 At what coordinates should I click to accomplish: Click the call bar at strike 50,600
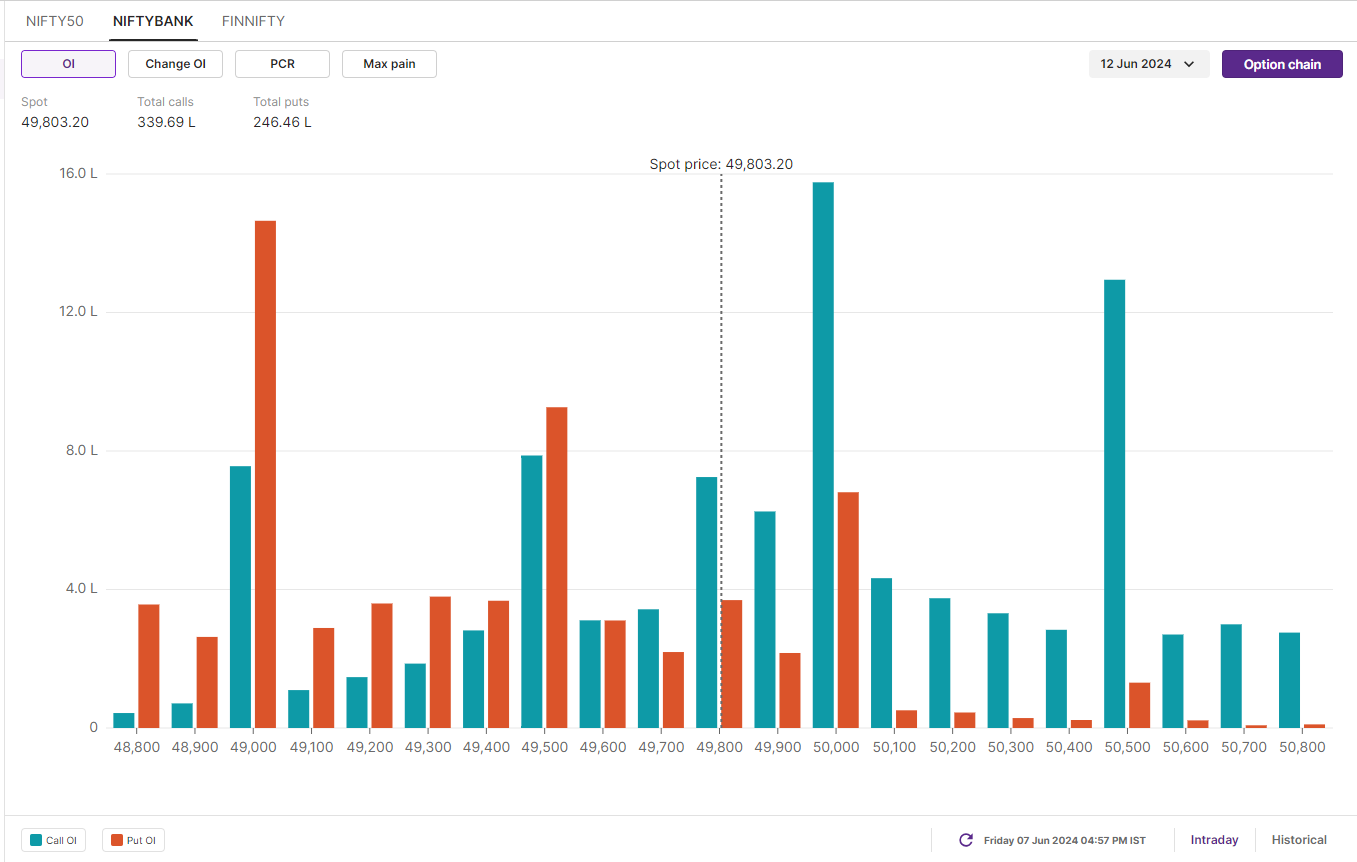[x=1173, y=681]
